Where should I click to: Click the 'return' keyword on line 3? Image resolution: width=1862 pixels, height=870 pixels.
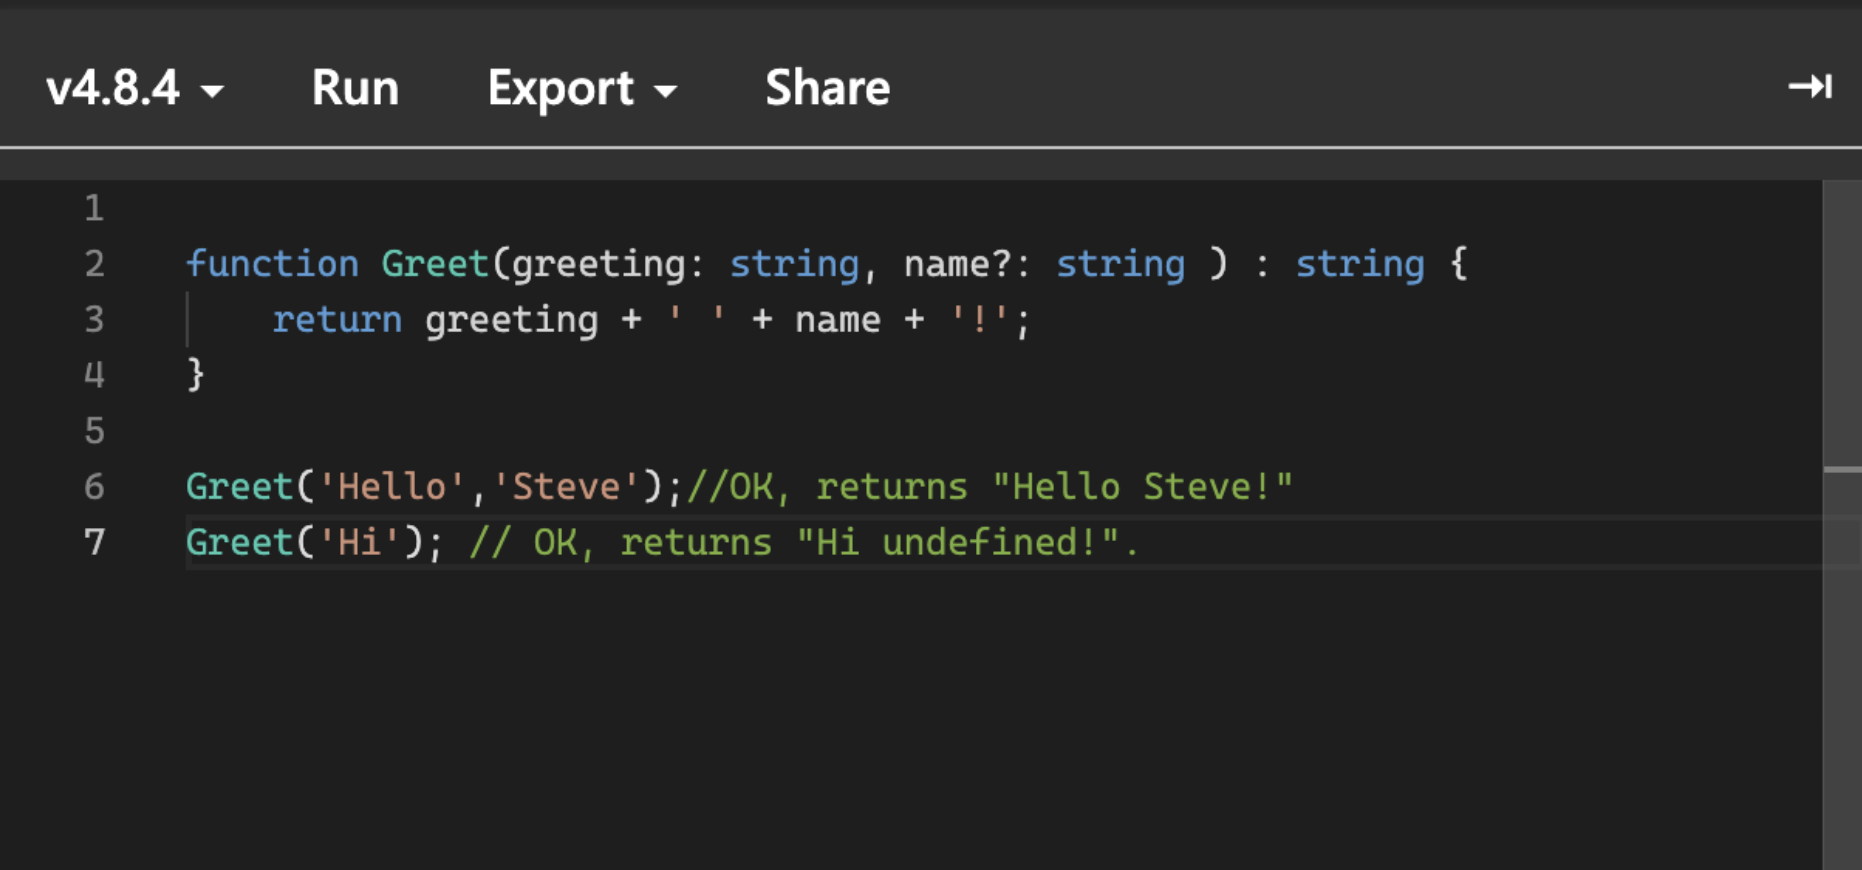[x=337, y=320]
